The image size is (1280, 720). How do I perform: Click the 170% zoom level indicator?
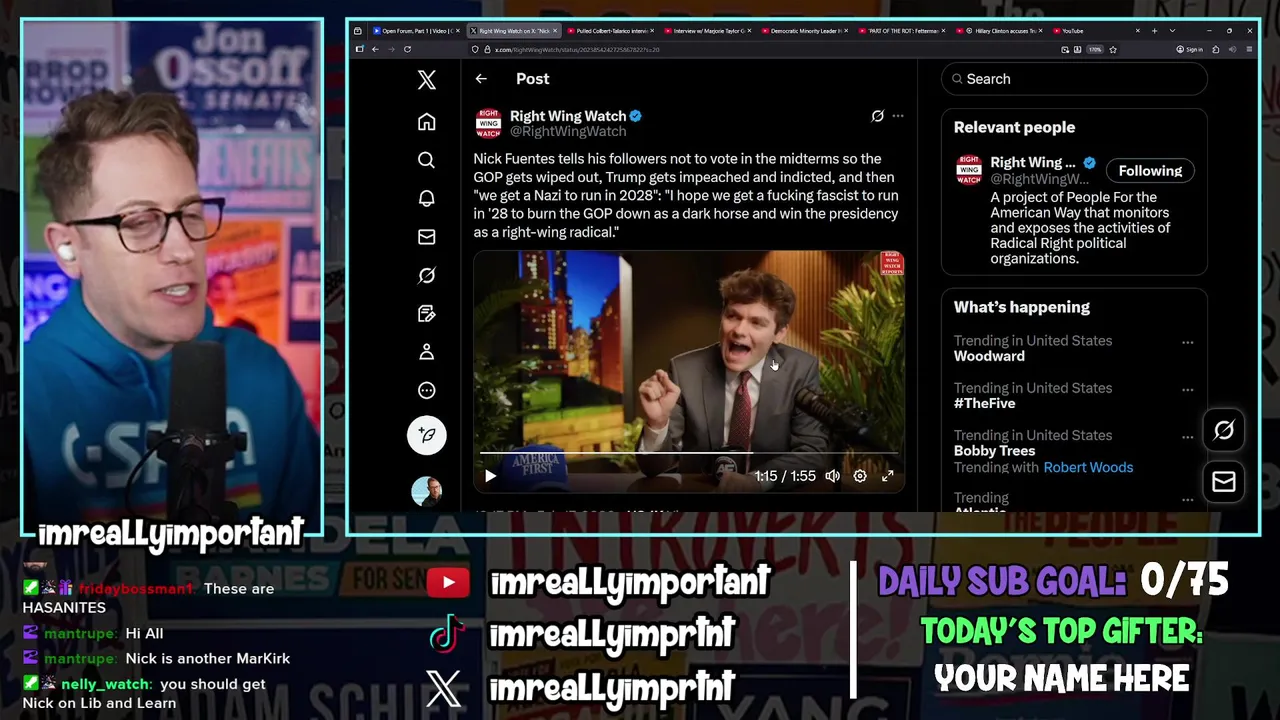coord(1095,49)
